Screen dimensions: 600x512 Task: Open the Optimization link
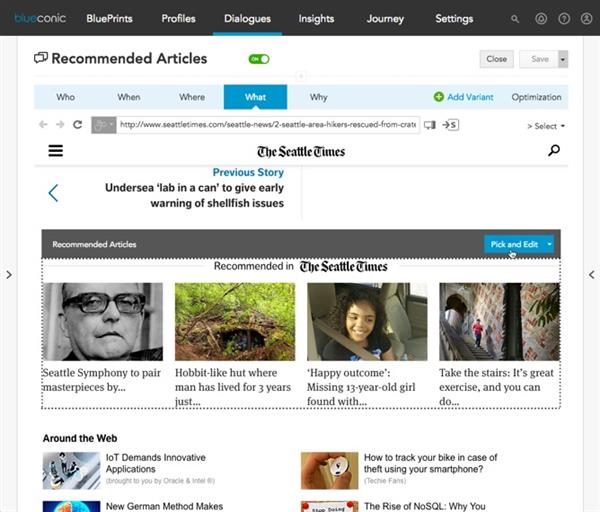coord(536,97)
